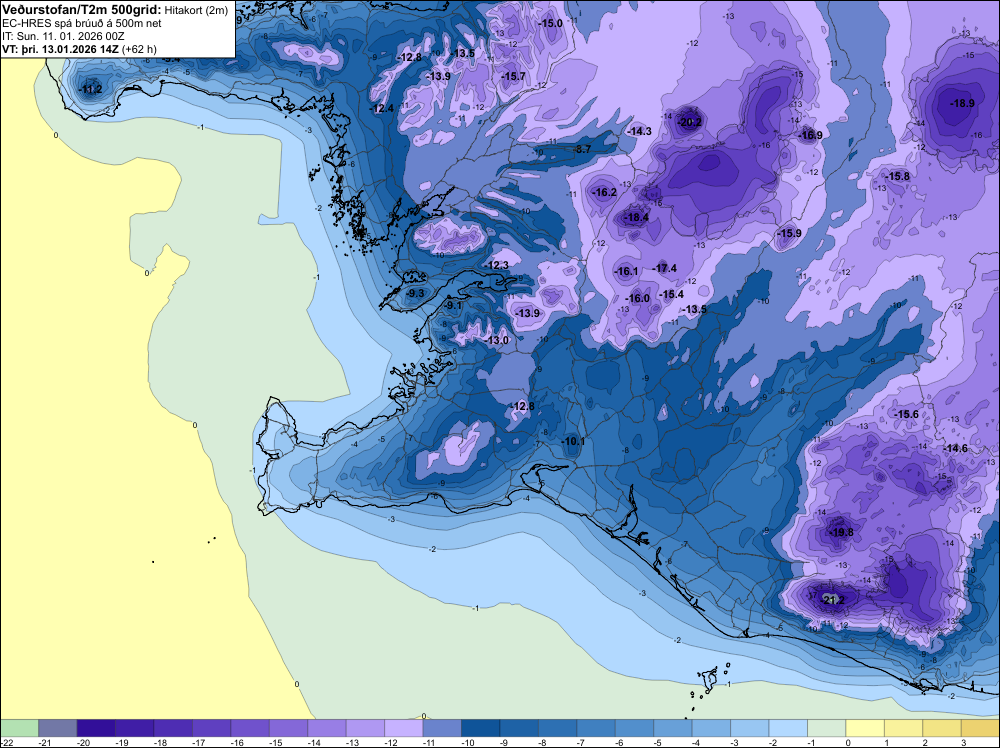Click the legend tick label -7
This screenshot has height=748, width=1000.
(x=582, y=742)
